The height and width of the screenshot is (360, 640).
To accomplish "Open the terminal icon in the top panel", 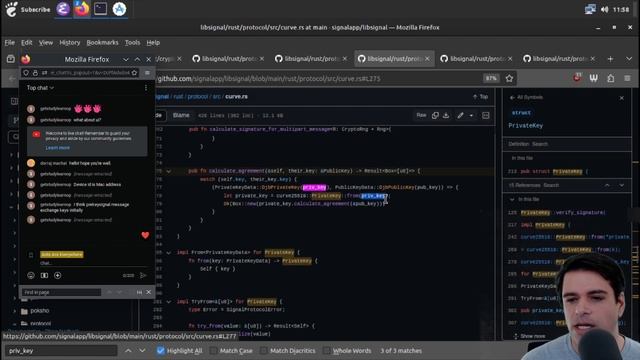I will [100, 9].
